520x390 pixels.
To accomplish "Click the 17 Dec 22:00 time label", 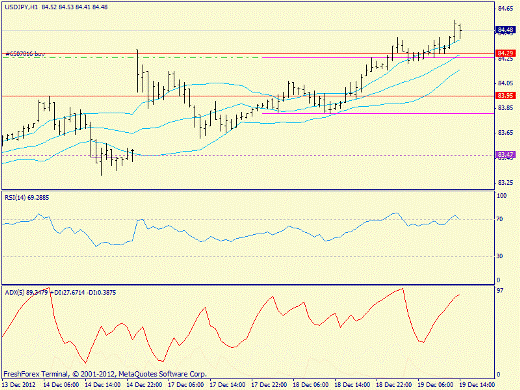I will [269, 385].
